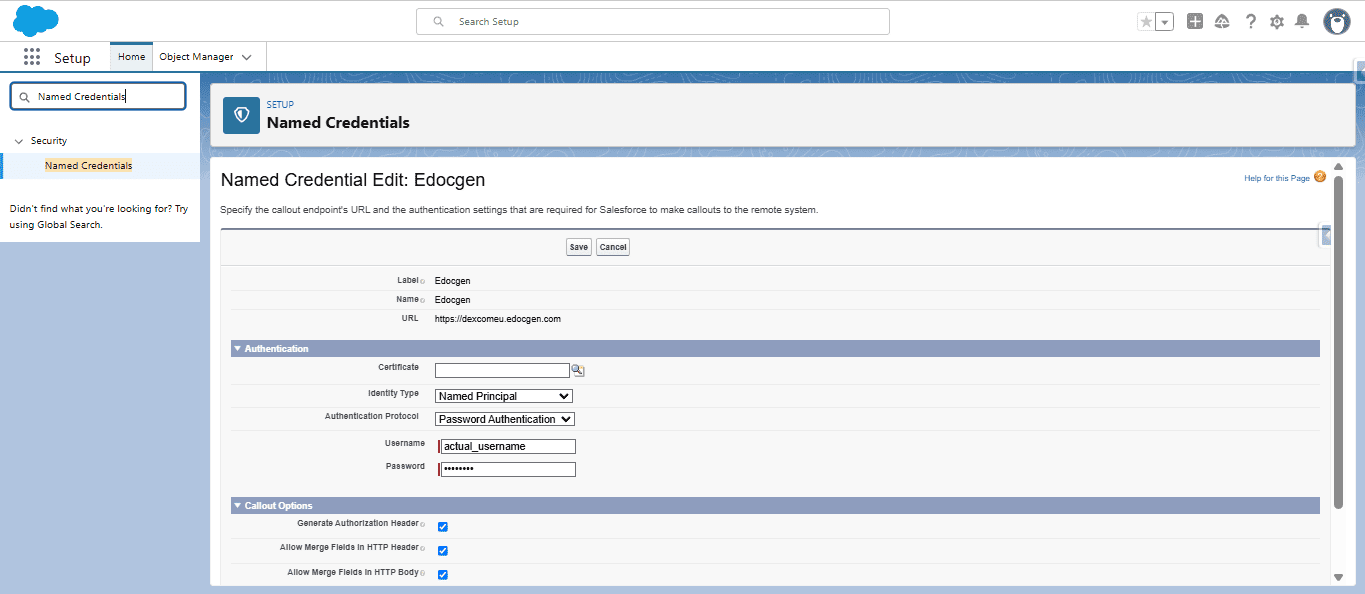
Task: Click Generate Authorization Header help icon
Action: click(x=422, y=524)
